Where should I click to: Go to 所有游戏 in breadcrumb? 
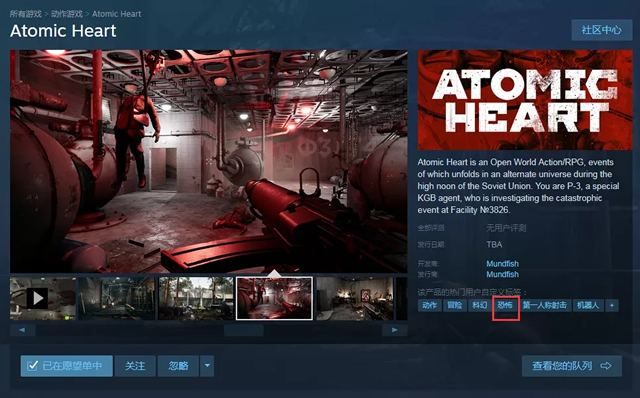[26, 14]
